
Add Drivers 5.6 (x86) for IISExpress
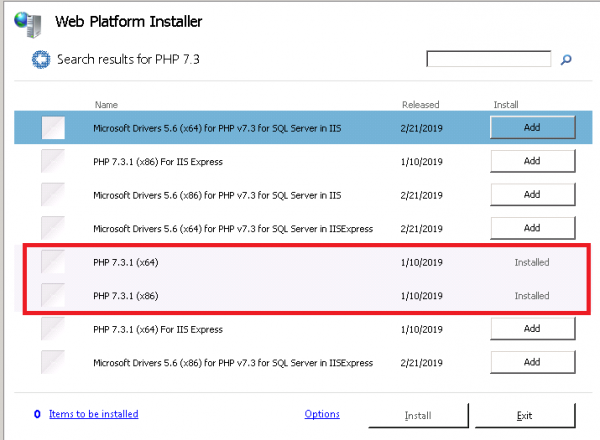click(x=533, y=362)
